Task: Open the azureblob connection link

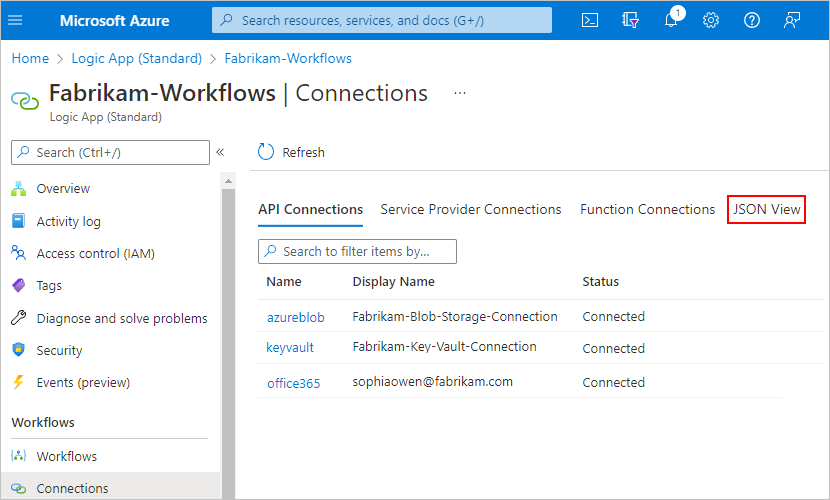Action: (x=295, y=317)
